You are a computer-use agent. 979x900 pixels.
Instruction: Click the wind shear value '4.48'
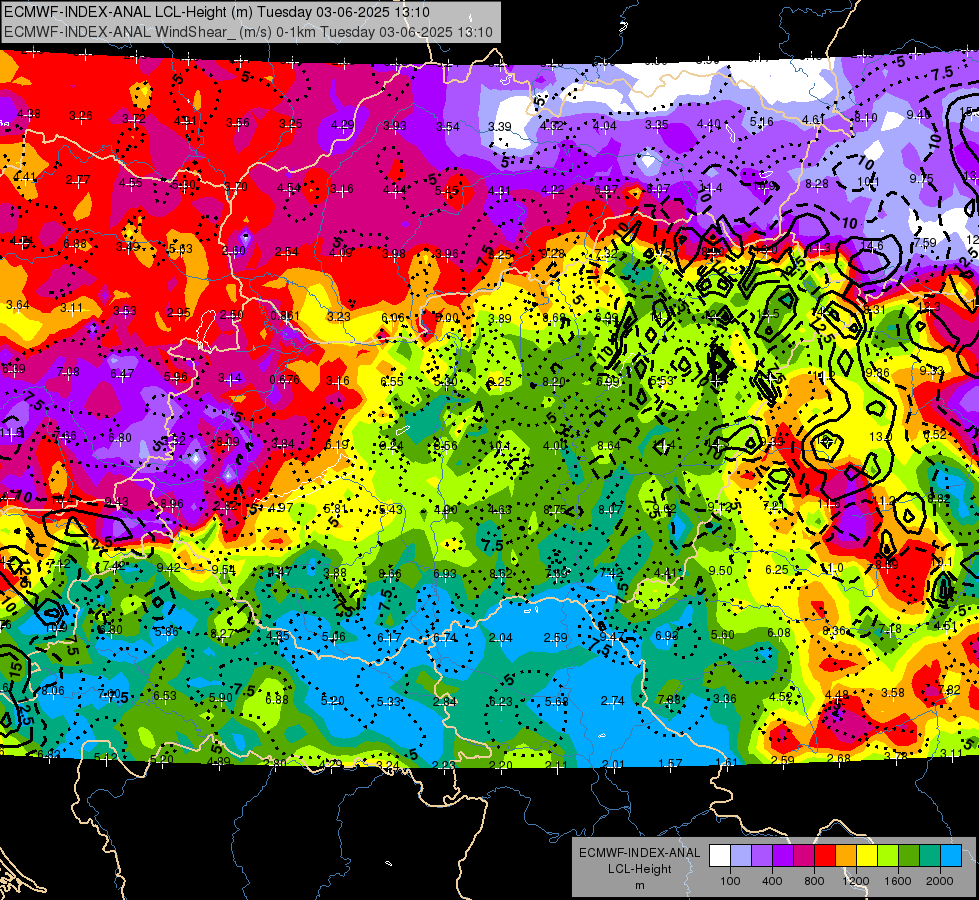point(837,695)
